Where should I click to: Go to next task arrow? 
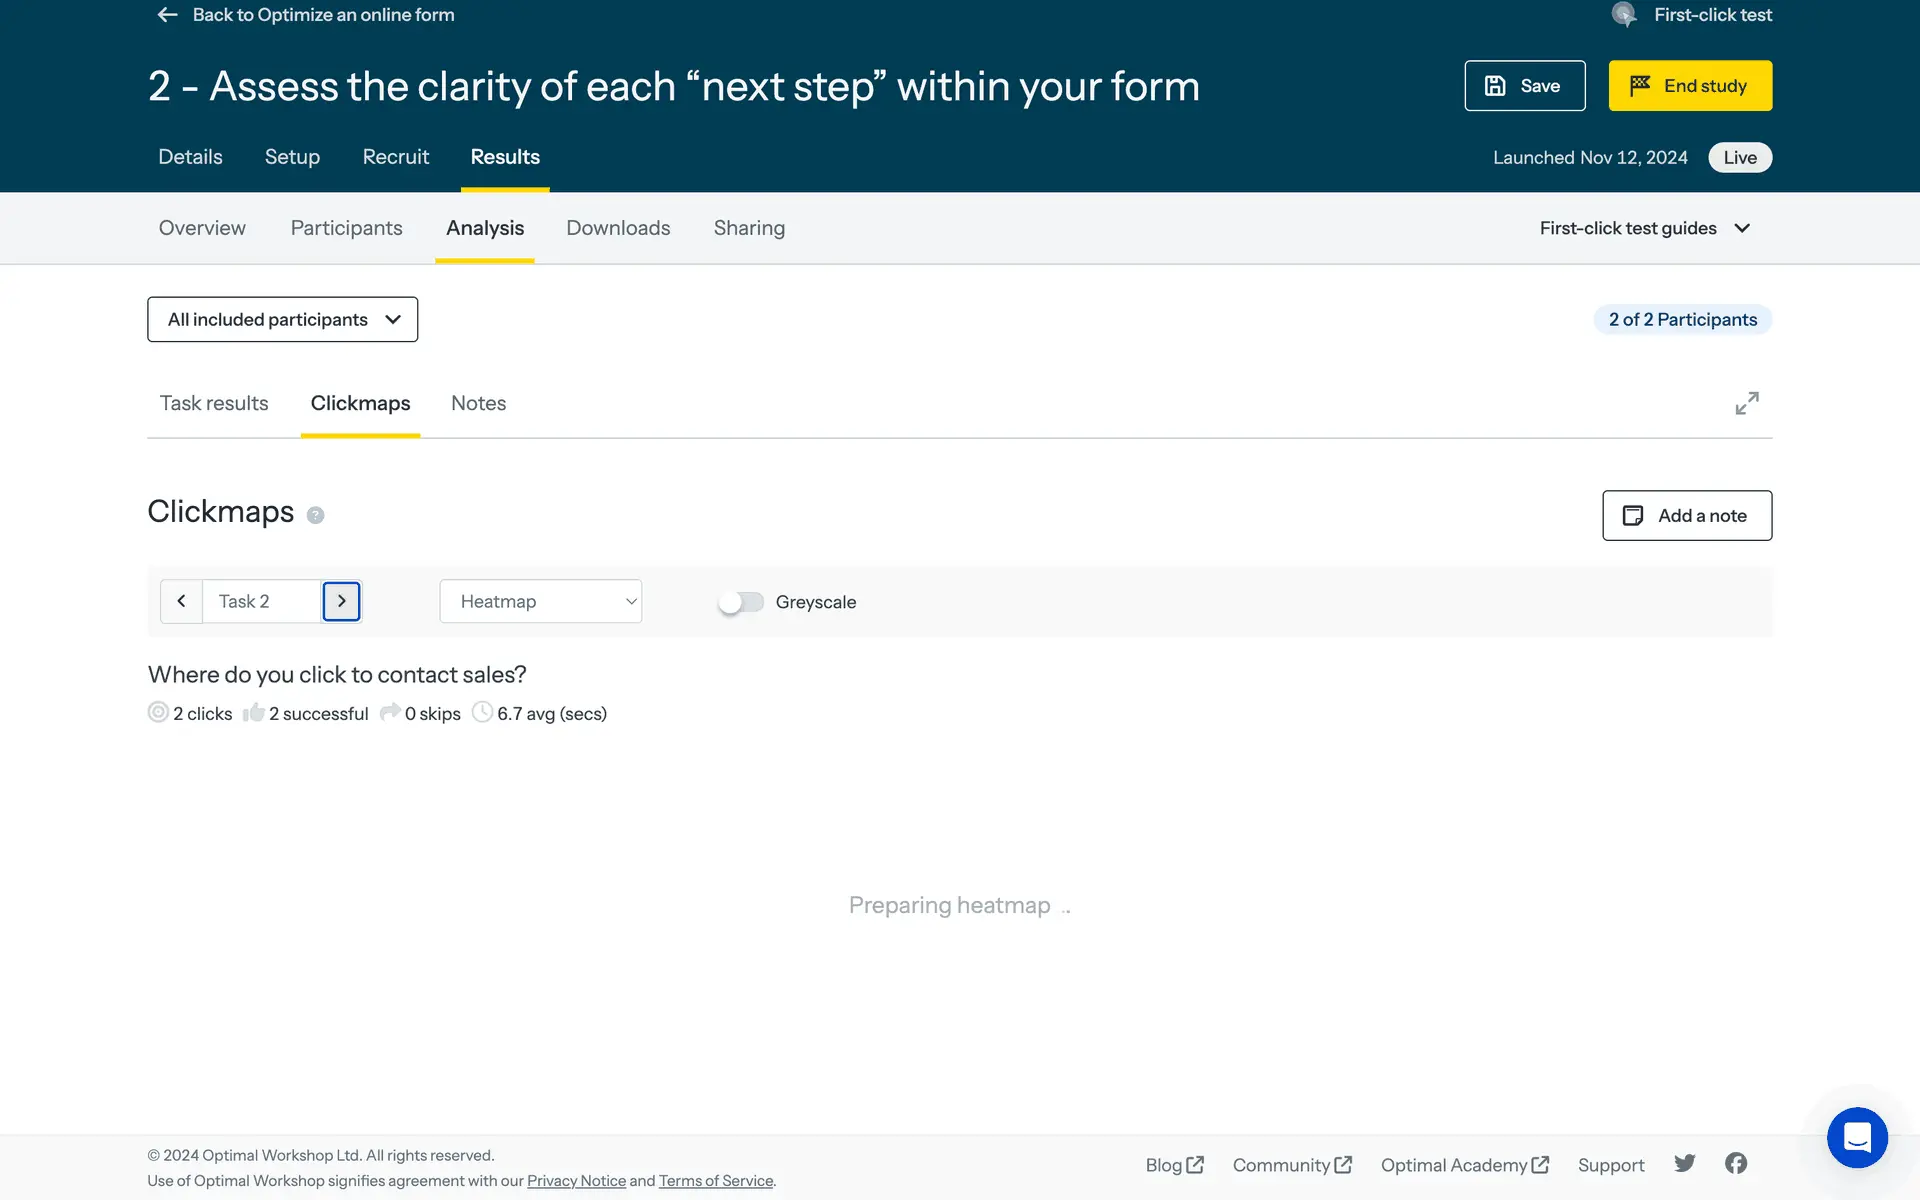click(341, 601)
